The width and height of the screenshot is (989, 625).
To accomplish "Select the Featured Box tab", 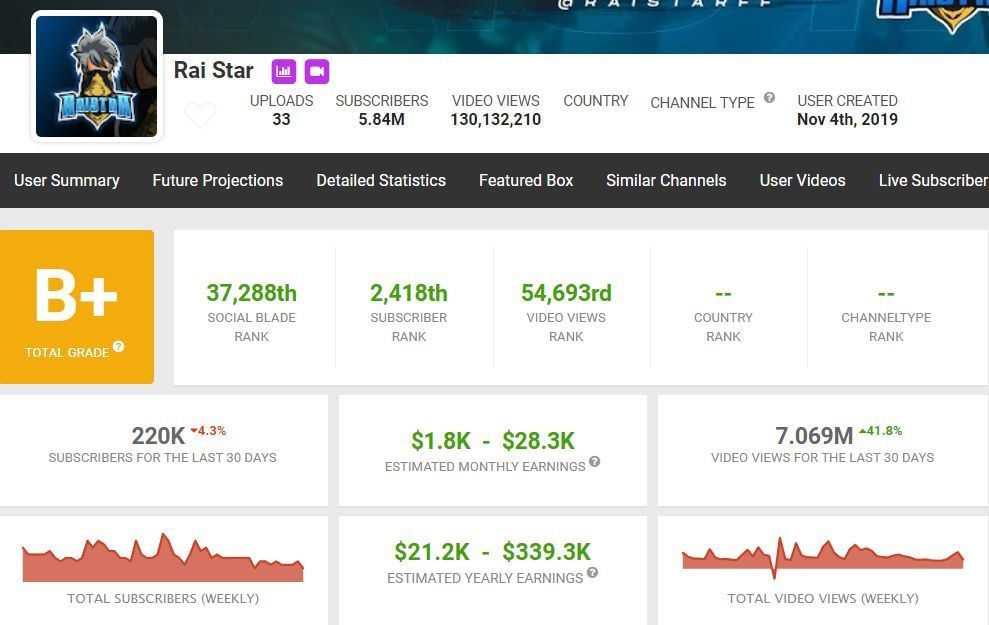I will pyautogui.click(x=526, y=180).
